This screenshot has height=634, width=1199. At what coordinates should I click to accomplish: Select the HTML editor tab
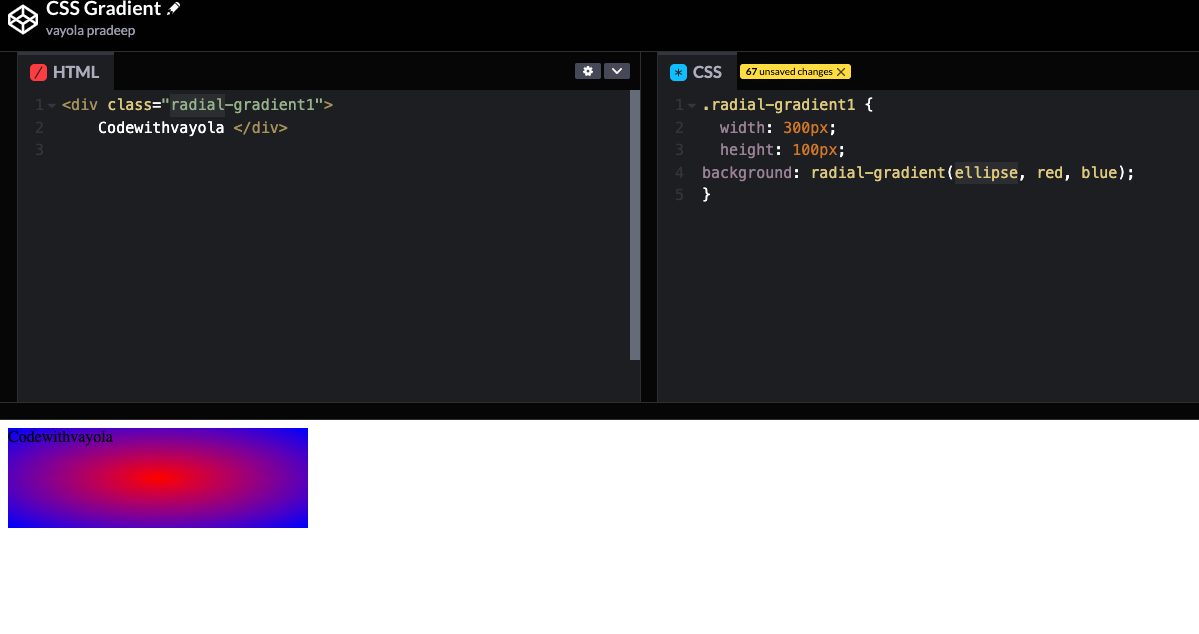(x=66, y=72)
